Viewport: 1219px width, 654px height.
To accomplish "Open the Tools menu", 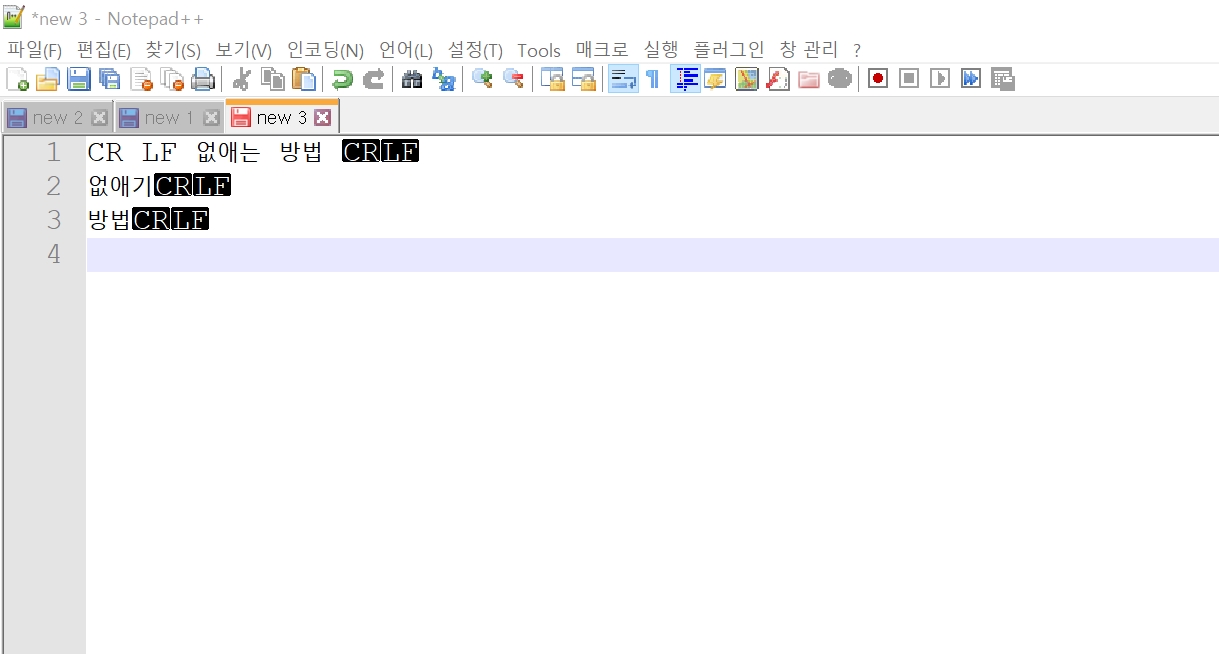I will 539,50.
